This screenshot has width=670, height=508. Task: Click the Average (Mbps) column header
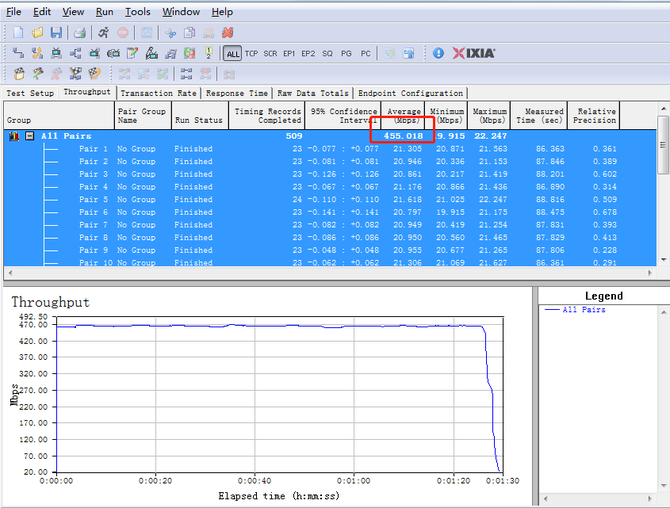[x=404, y=115]
